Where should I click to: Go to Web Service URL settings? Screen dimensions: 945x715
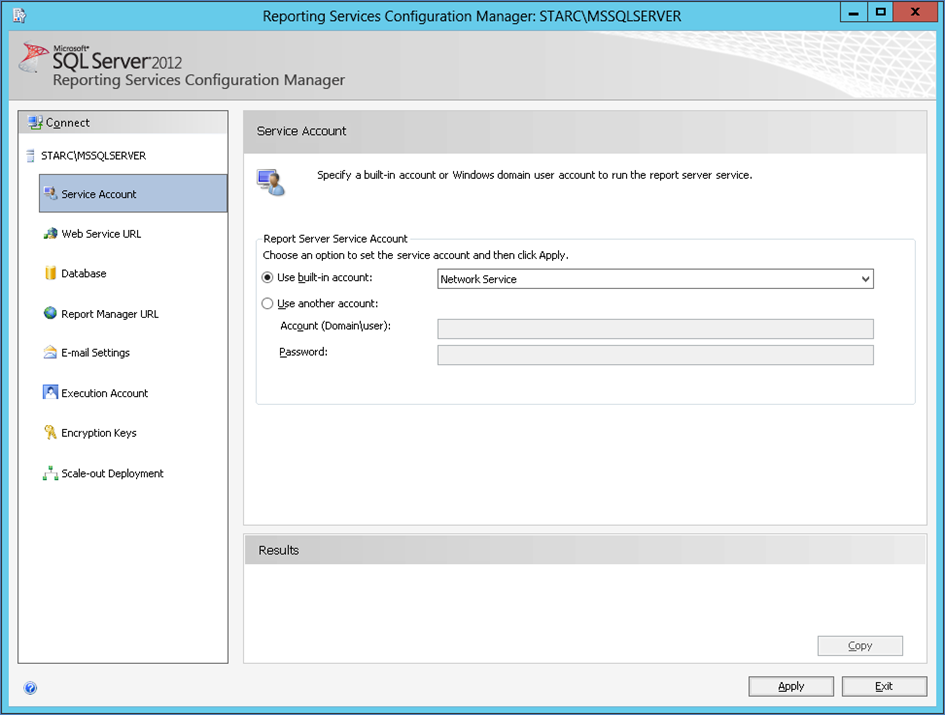click(101, 234)
